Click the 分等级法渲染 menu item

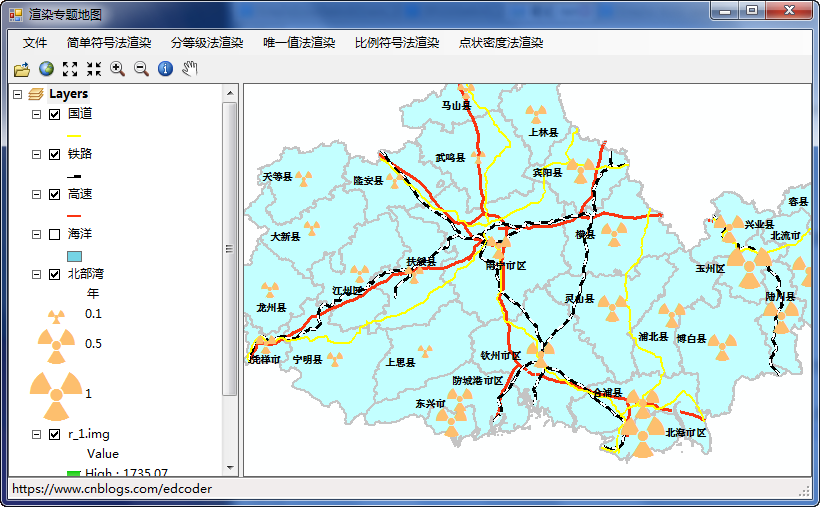[x=207, y=43]
